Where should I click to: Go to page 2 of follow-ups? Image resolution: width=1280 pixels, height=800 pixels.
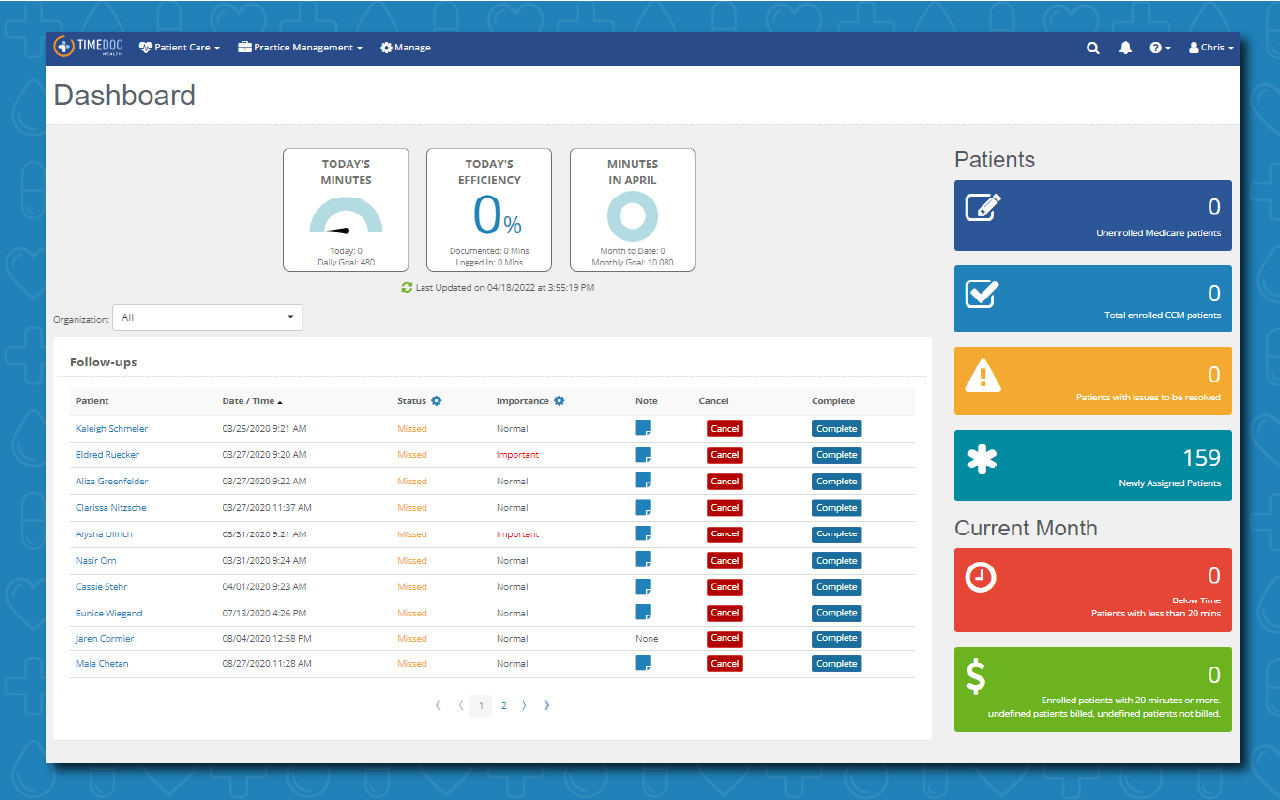click(503, 705)
